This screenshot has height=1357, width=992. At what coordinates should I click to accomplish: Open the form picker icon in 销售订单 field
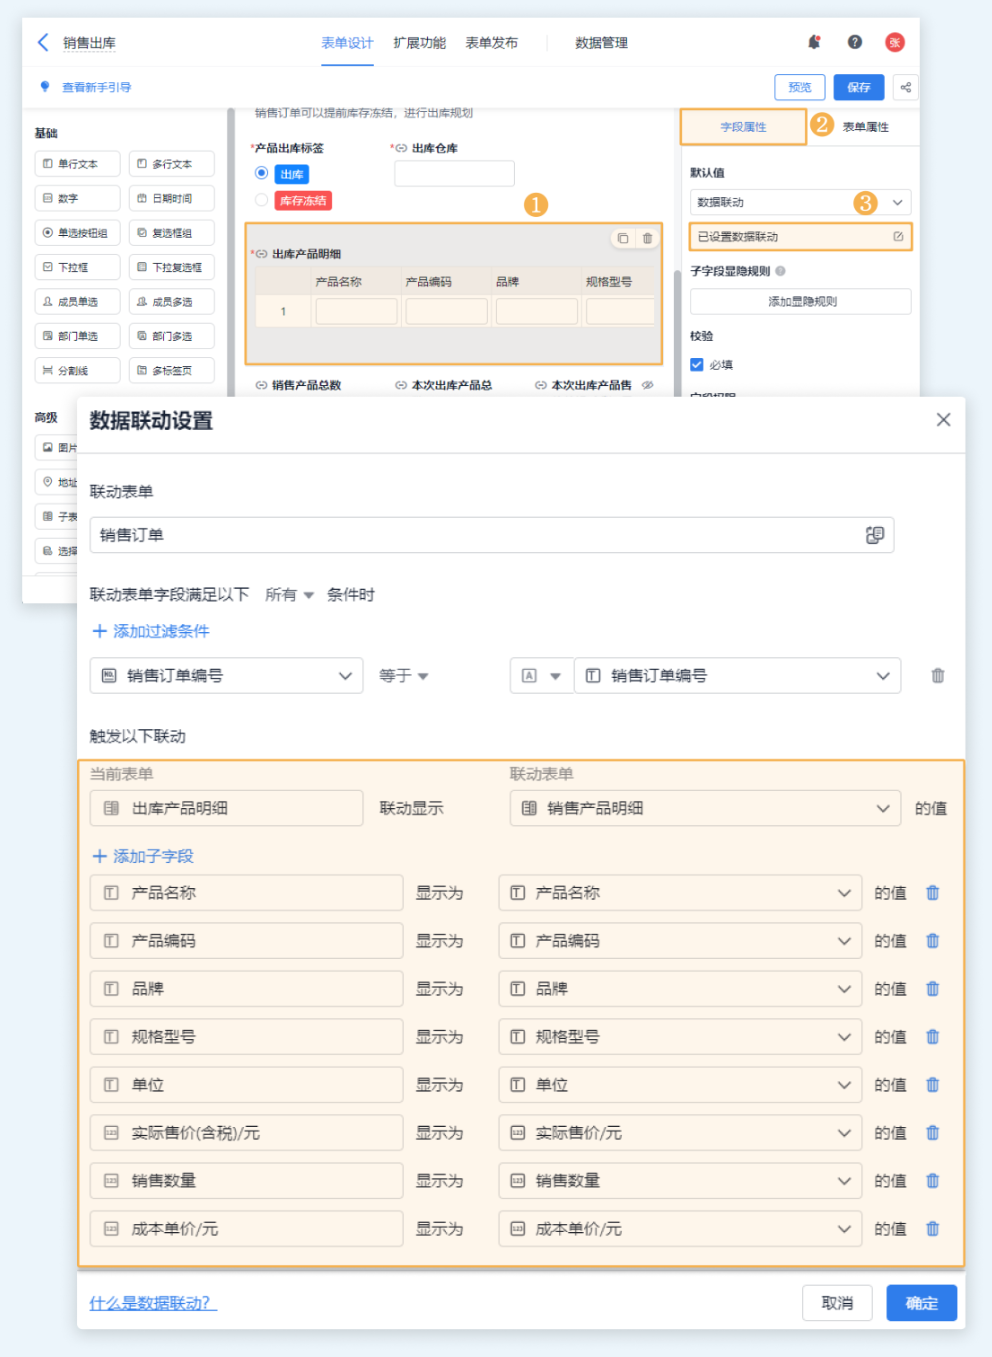874,535
